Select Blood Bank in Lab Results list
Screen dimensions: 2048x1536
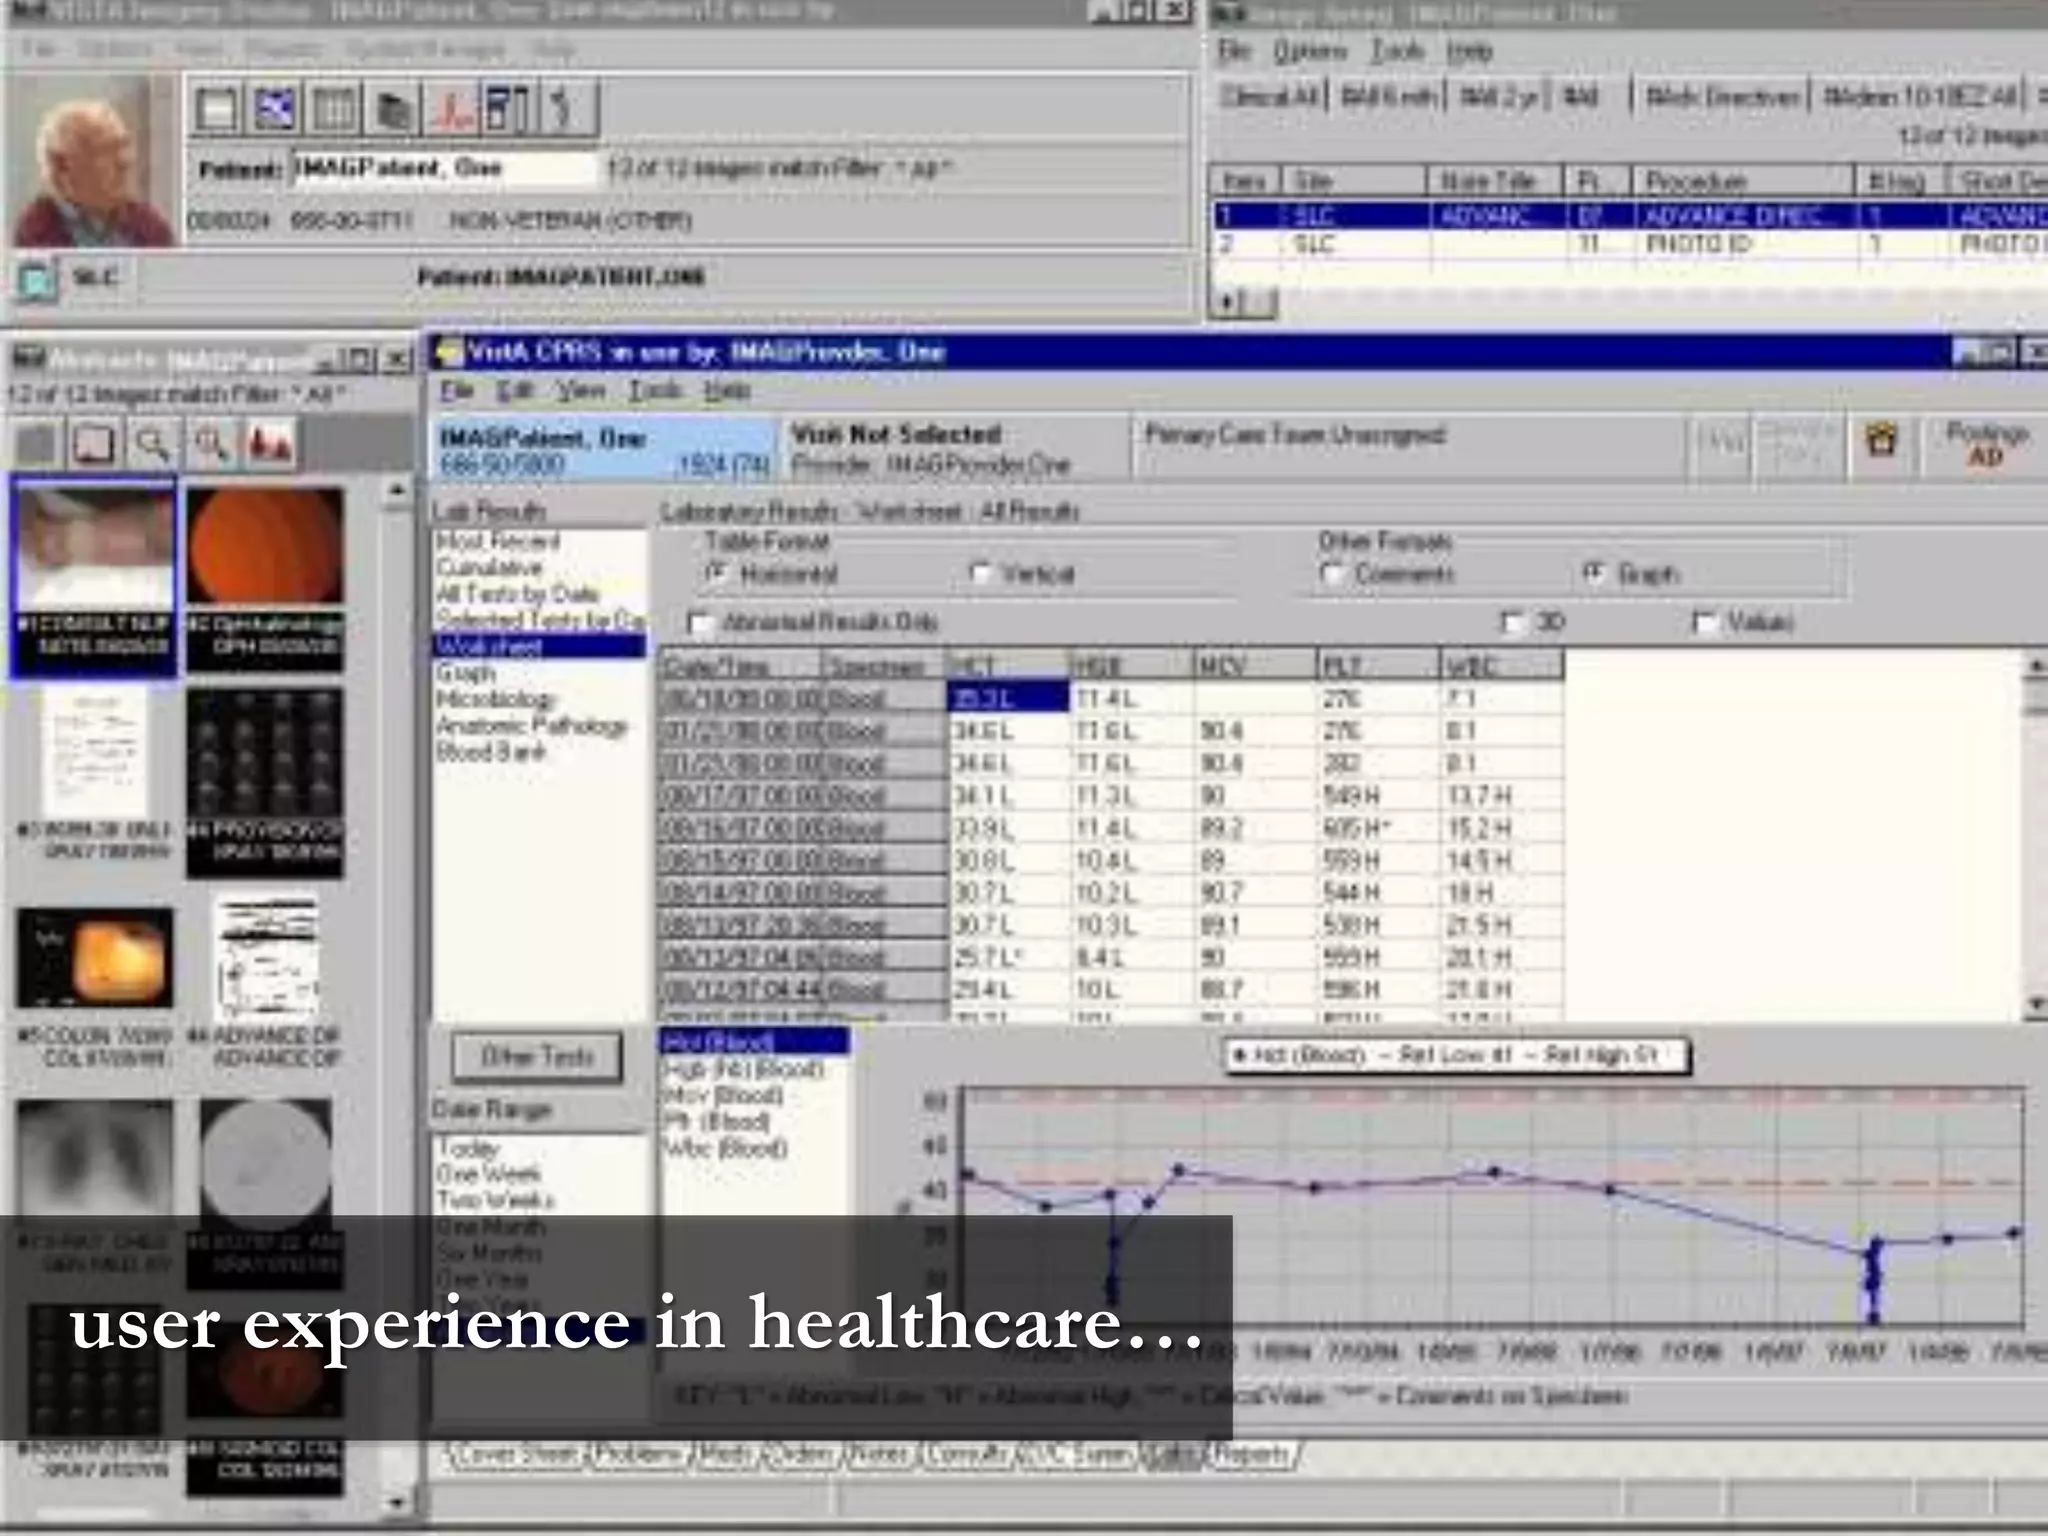coord(490,751)
